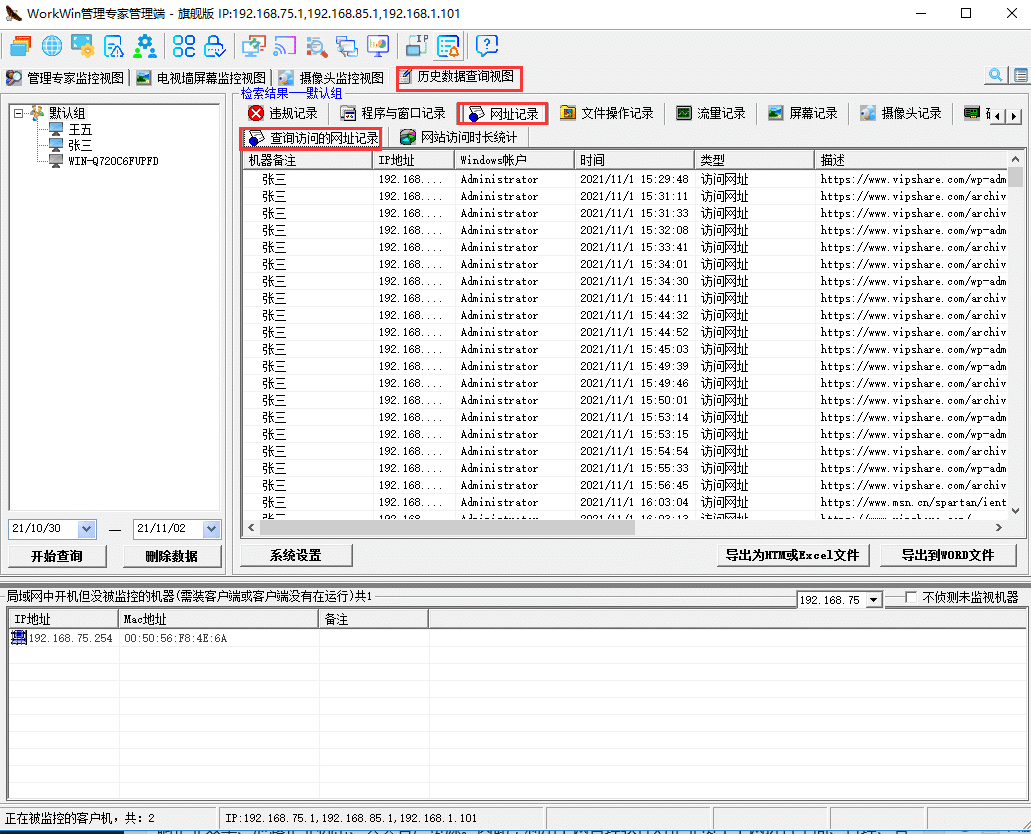Click 导出到WORD文件 button
The width and height of the screenshot is (1031, 834).
(x=948, y=556)
